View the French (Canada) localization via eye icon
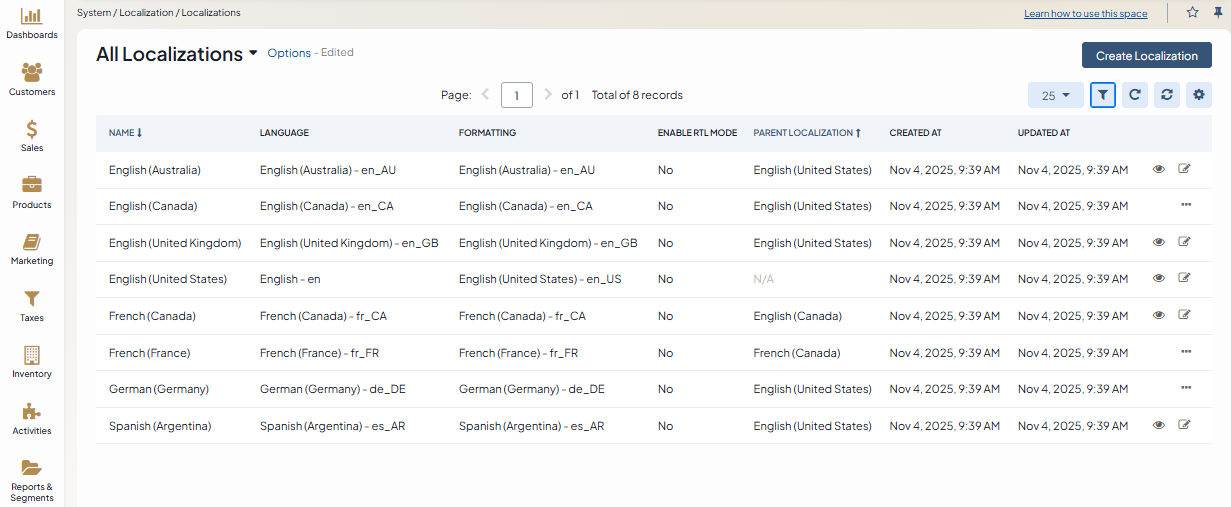This screenshot has width=1231, height=507. point(1159,315)
